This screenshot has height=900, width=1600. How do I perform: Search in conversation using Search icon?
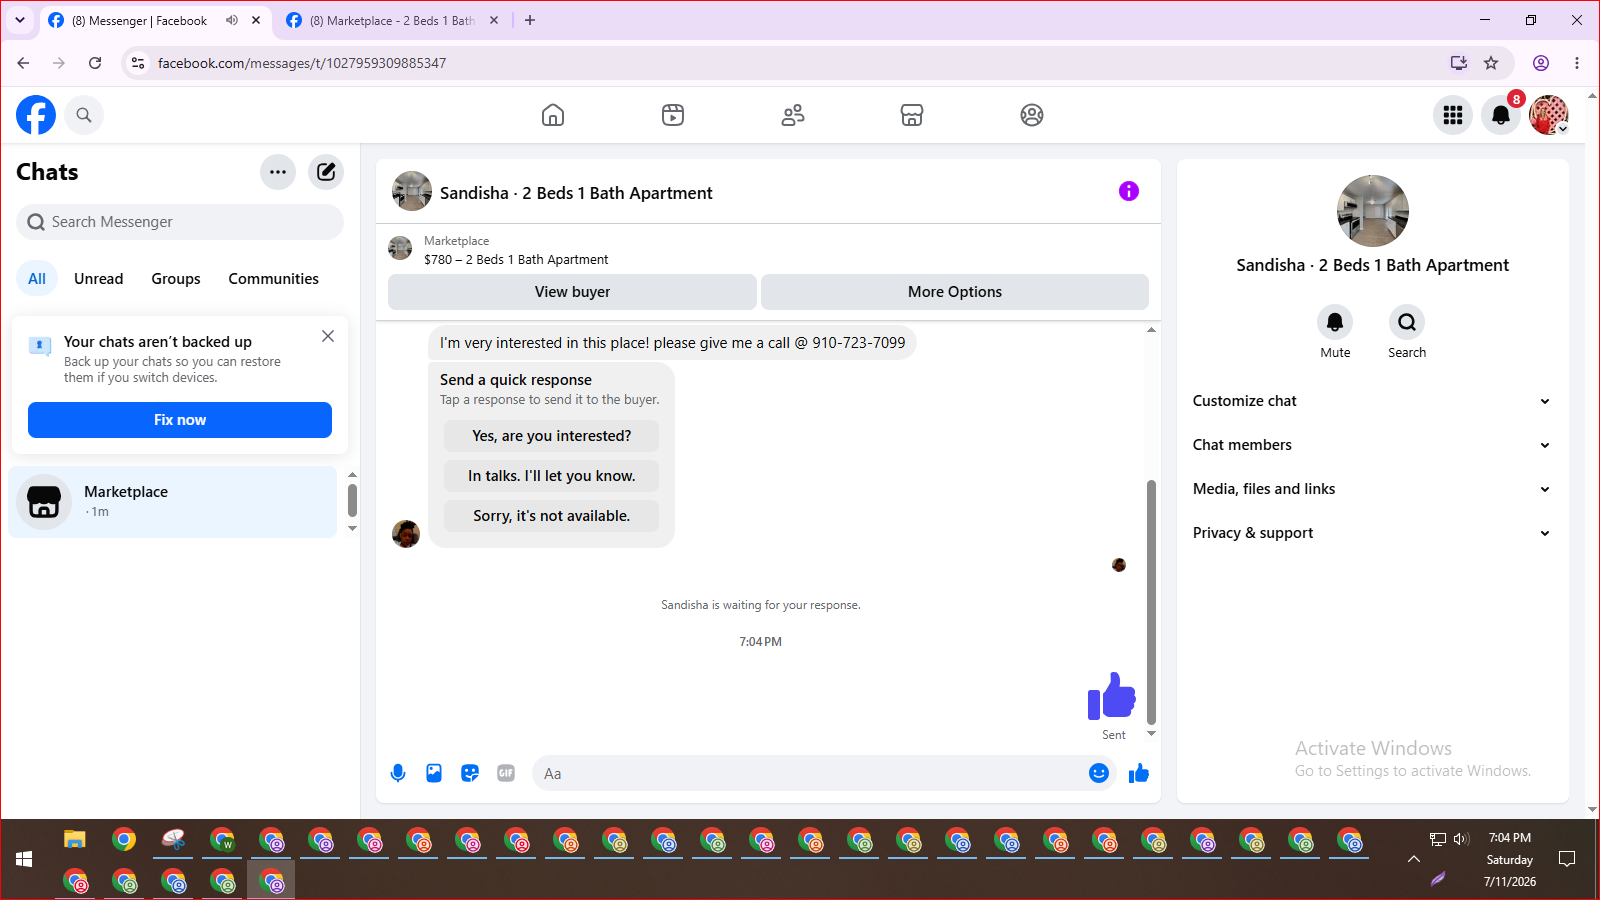[x=1407, y=322]
